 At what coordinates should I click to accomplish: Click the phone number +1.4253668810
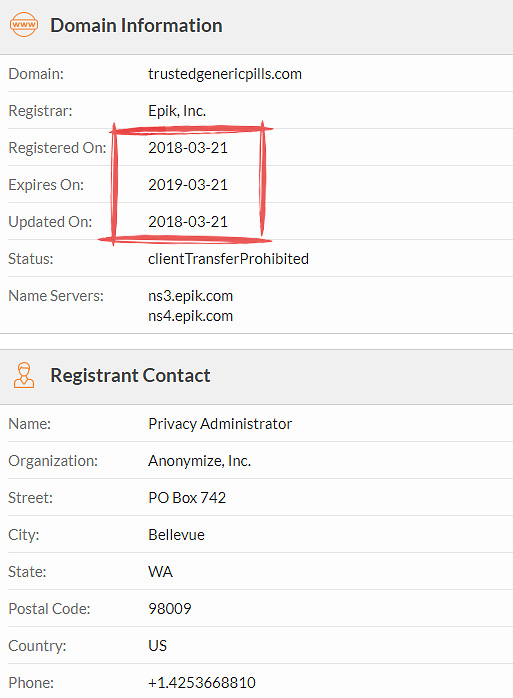point(202,682)
